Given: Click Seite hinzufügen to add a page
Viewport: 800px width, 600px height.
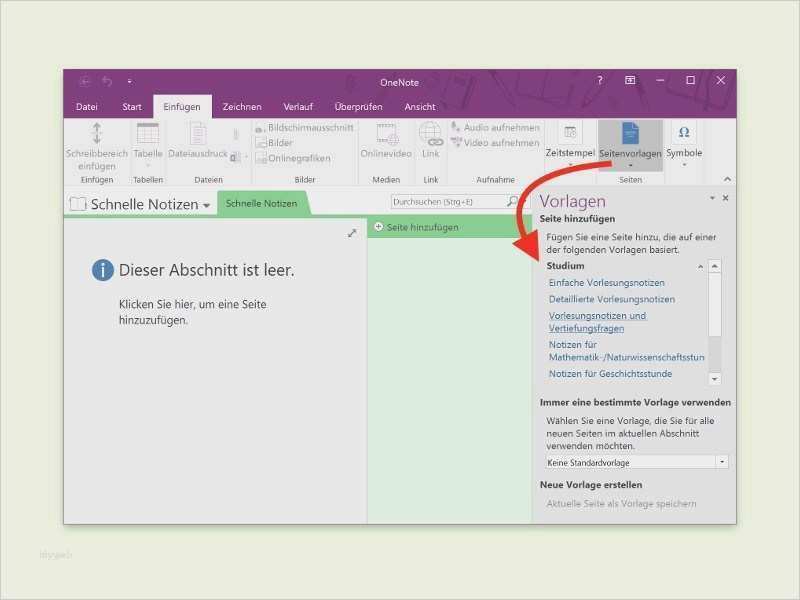Looking at the screenshot, I should [421, 227].
